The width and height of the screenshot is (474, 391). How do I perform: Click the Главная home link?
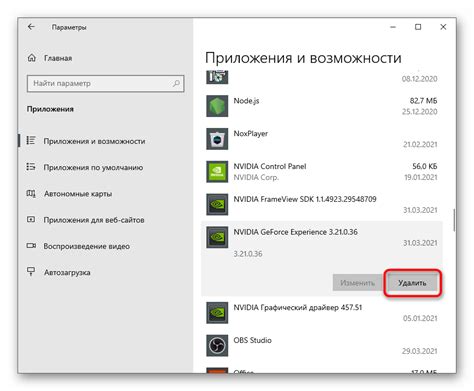(58, 58)
